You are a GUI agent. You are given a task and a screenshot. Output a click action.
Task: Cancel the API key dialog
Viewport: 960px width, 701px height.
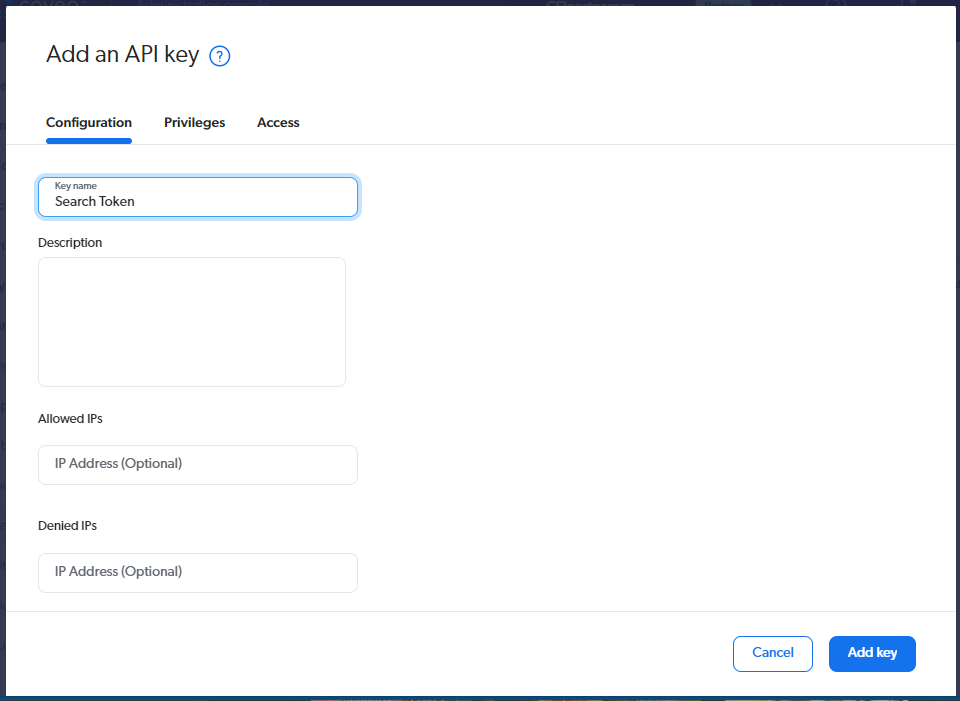click(x=773, y=654)
